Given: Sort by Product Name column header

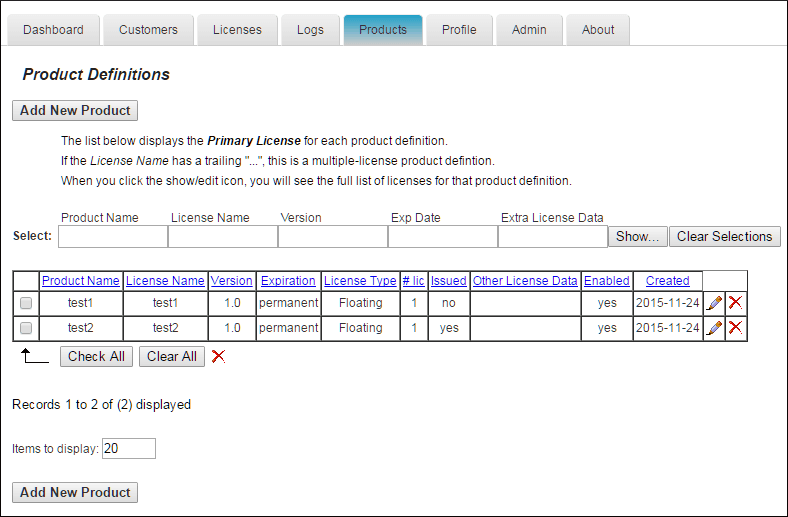Looking at the screenshot, I should [x=81, y=281].
